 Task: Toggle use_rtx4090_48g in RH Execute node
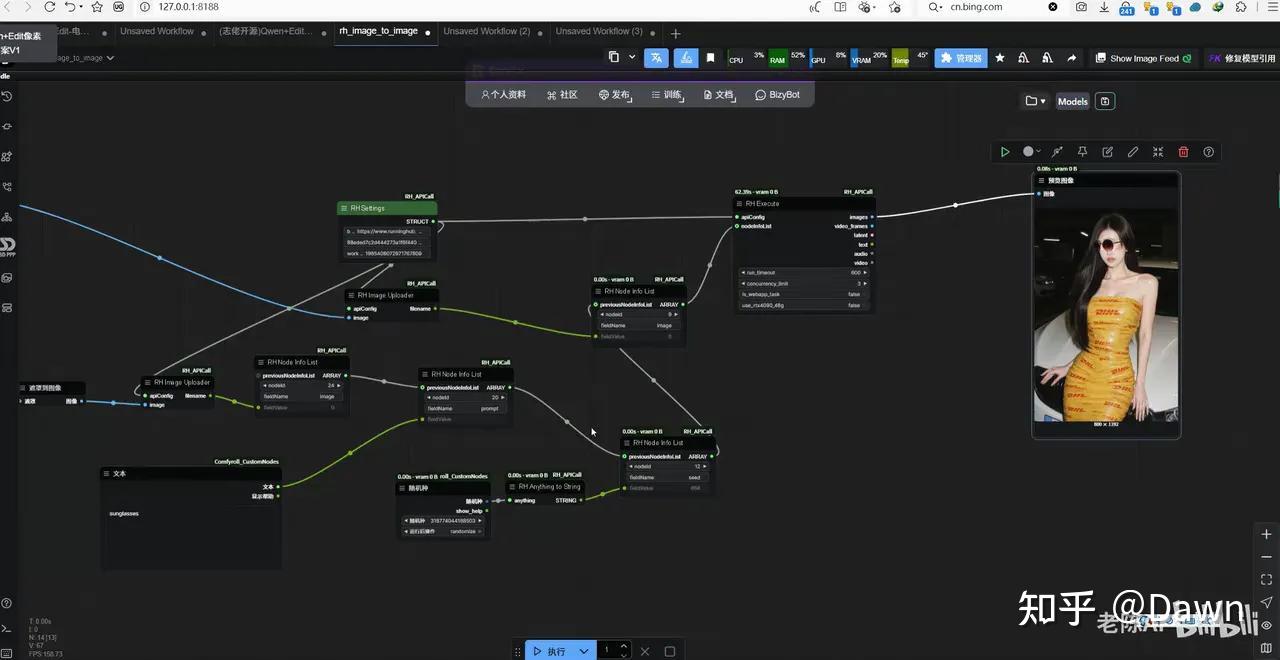tap(802, 306)
